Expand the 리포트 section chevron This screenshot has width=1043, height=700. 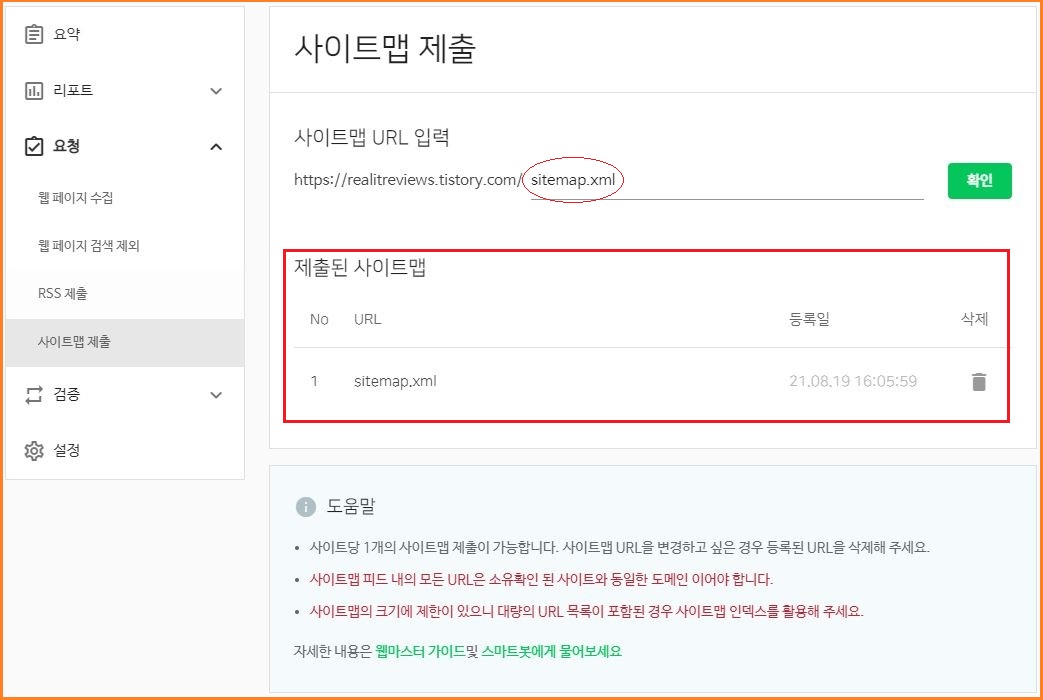[x=216, y=91]
